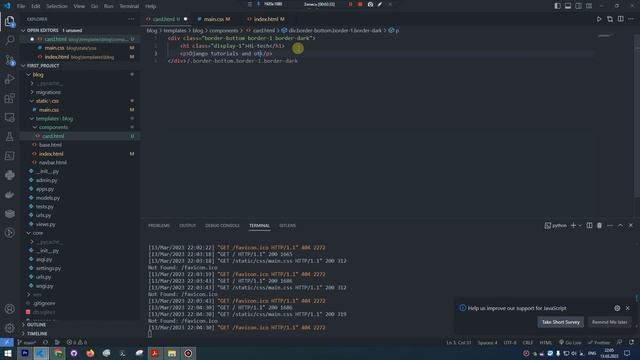Toggle bottom panel visibility
The image size is (640, 360).
pos(568,6)
